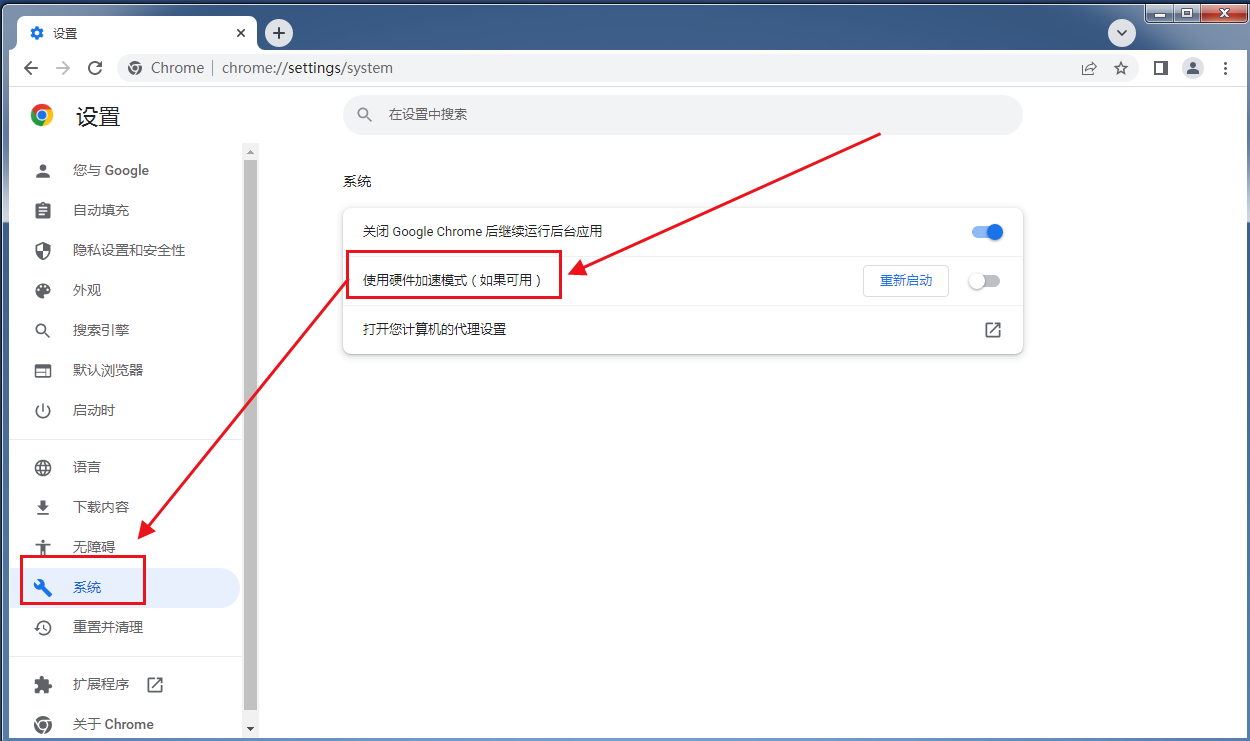Click sidebar scrollbar down arrow
Viewport: 1250px width, 741px height.
(251, 729)
